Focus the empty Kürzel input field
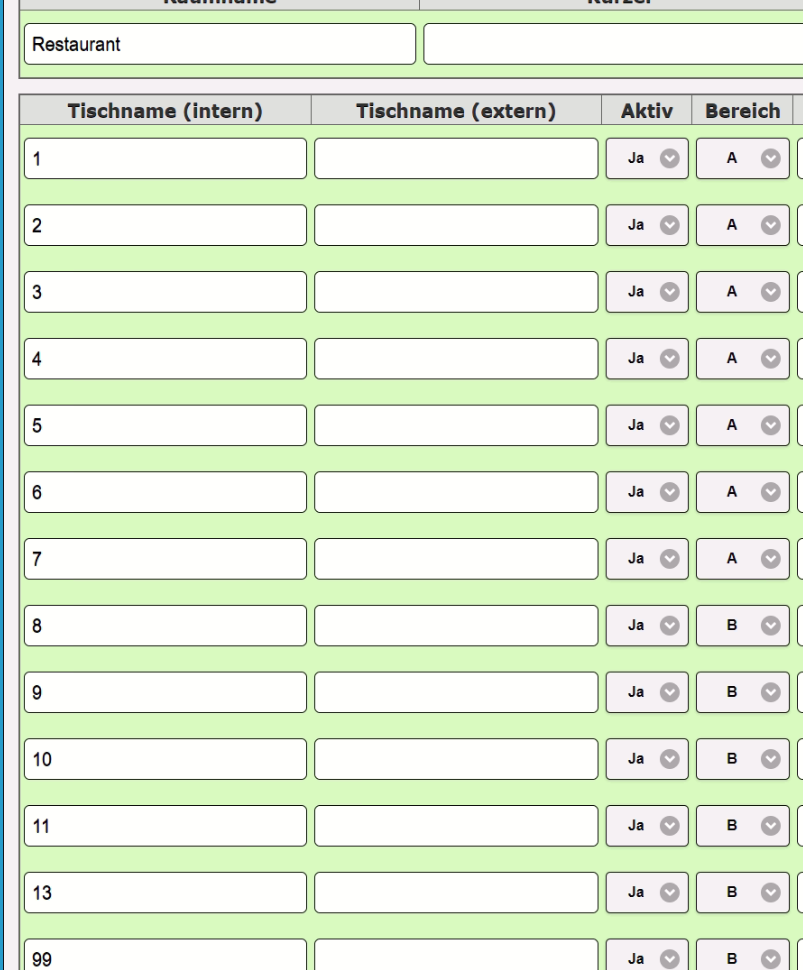Screen dimensions: 803x970 [x=612, y=44]
